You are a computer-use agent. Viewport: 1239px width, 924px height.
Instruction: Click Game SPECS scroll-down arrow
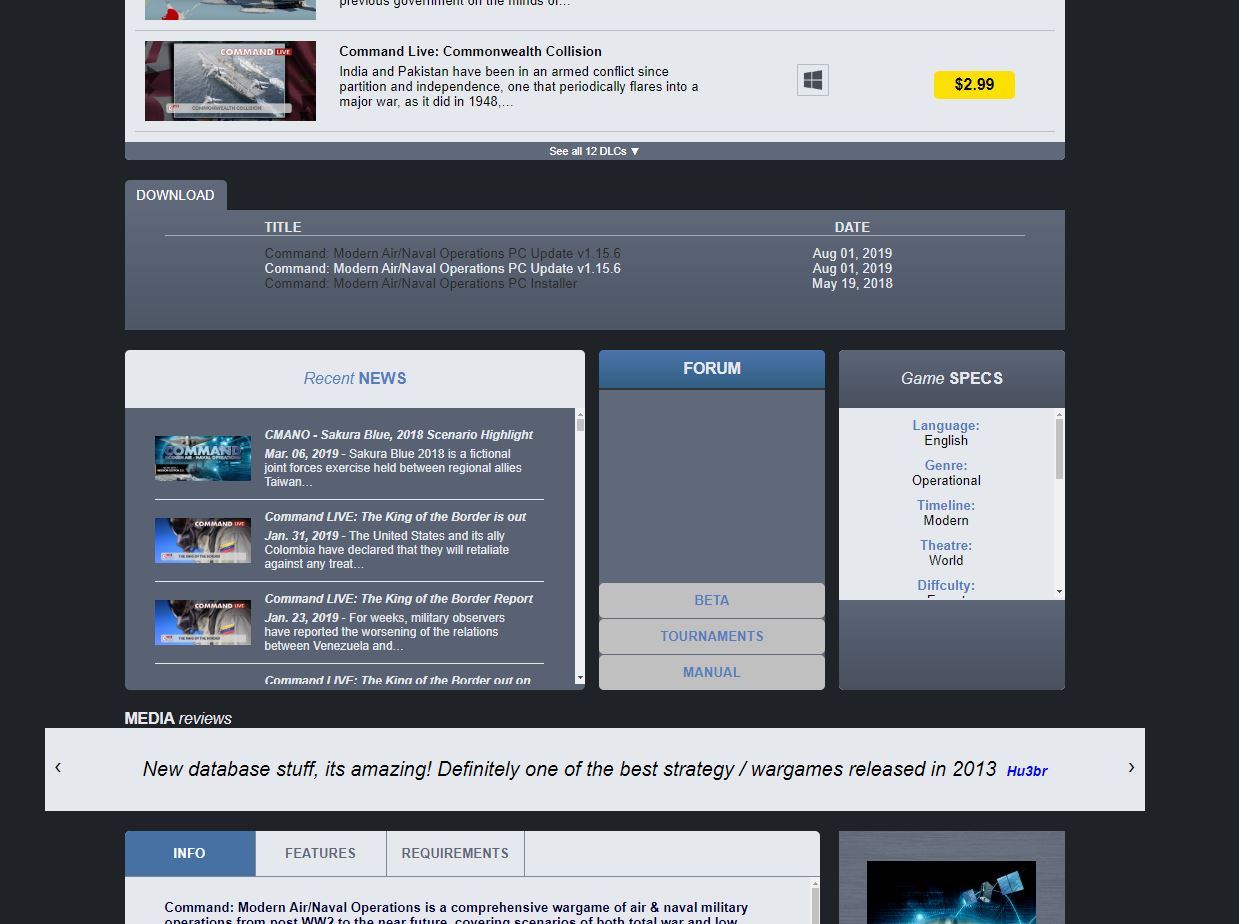coord(1060,592)
